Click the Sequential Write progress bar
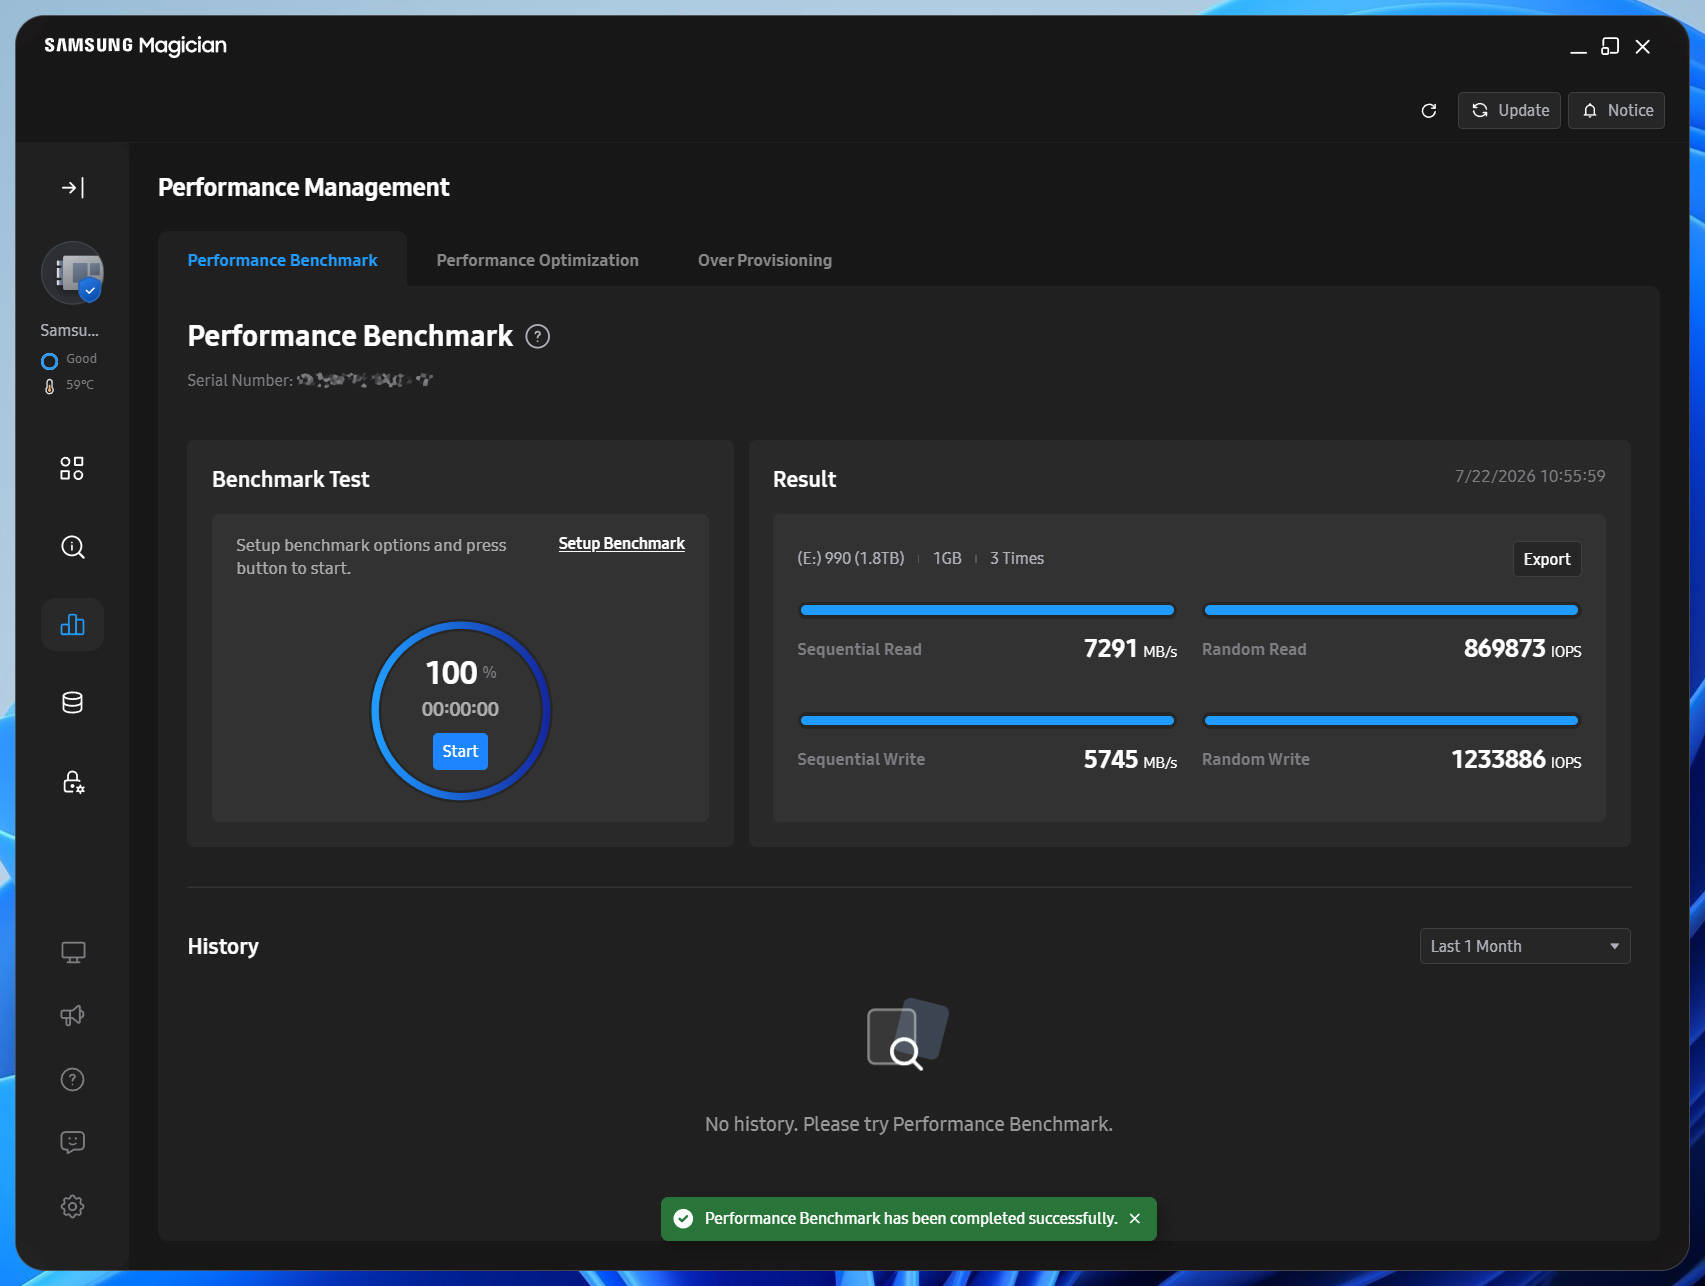 [x=987, y=720]
